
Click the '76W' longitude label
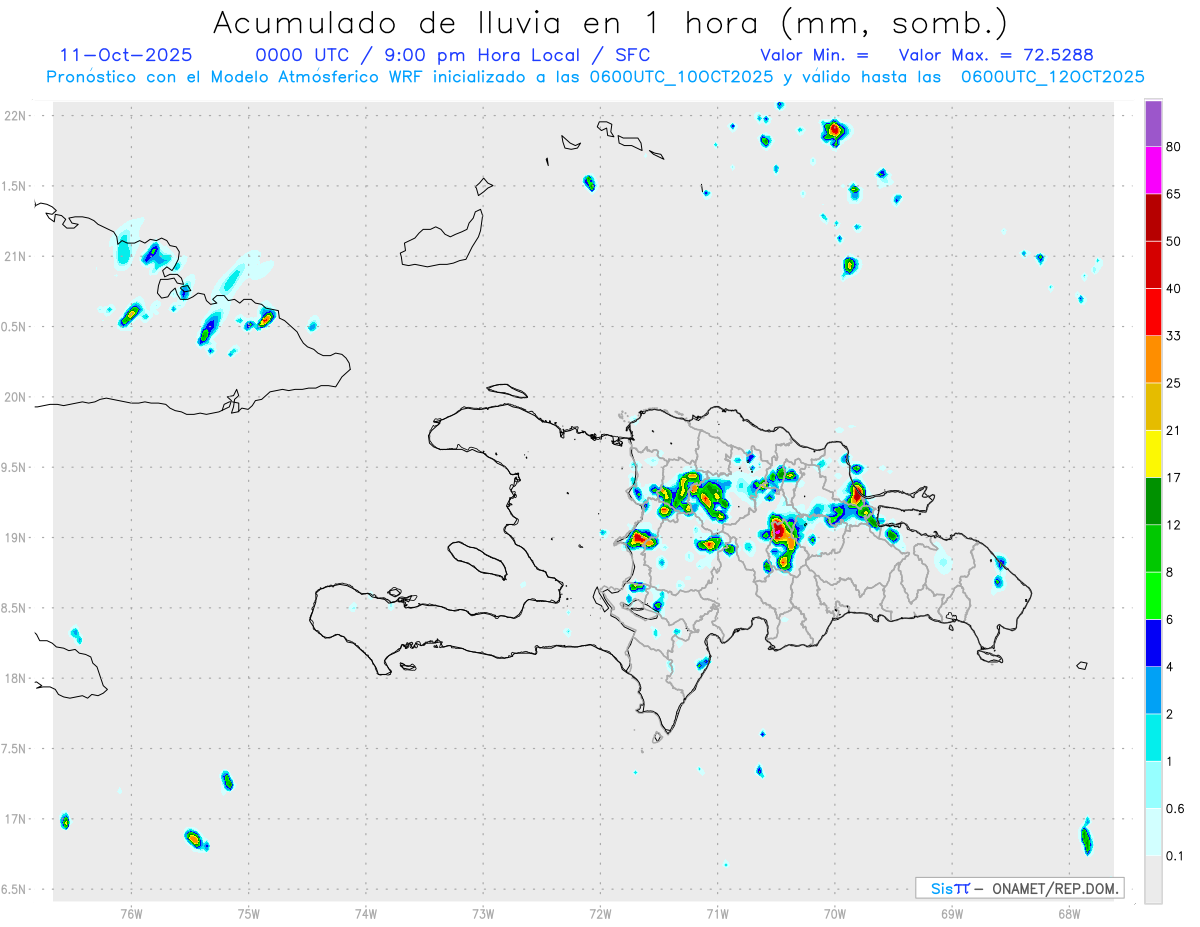point(131,914)
